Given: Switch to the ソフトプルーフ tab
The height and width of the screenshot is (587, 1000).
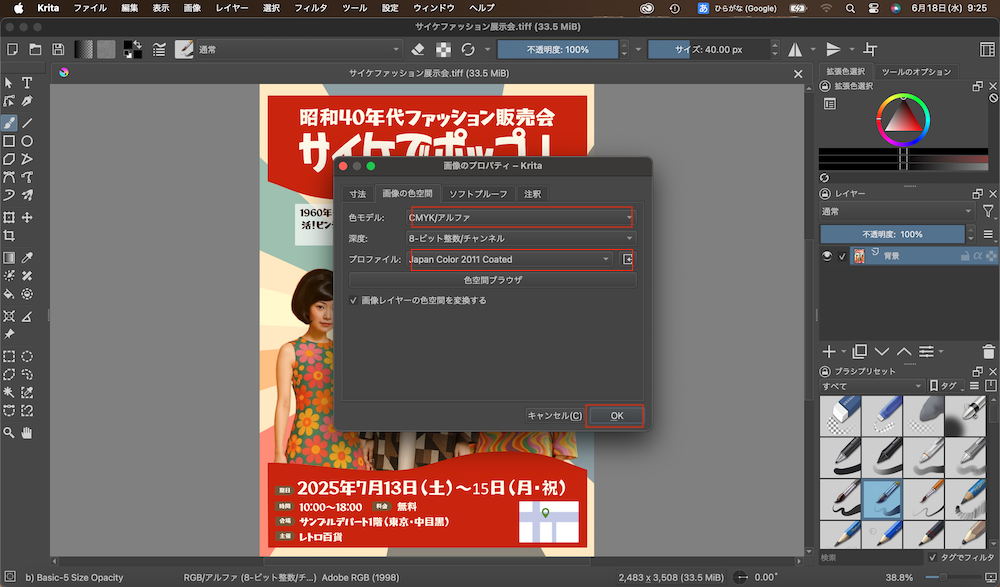Looking at the screenshot, I should (x=478, y=194).
